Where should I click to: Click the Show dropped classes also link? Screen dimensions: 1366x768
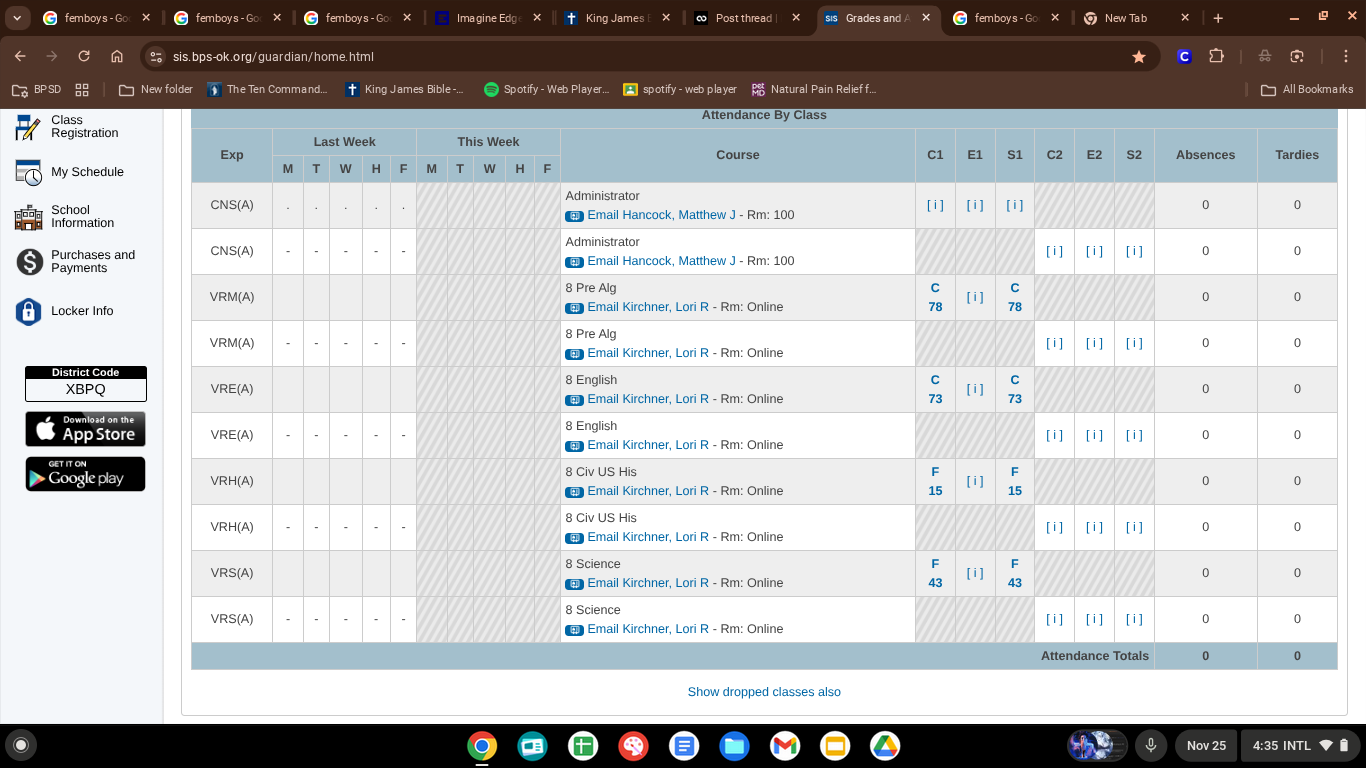(x=763, y=691)
